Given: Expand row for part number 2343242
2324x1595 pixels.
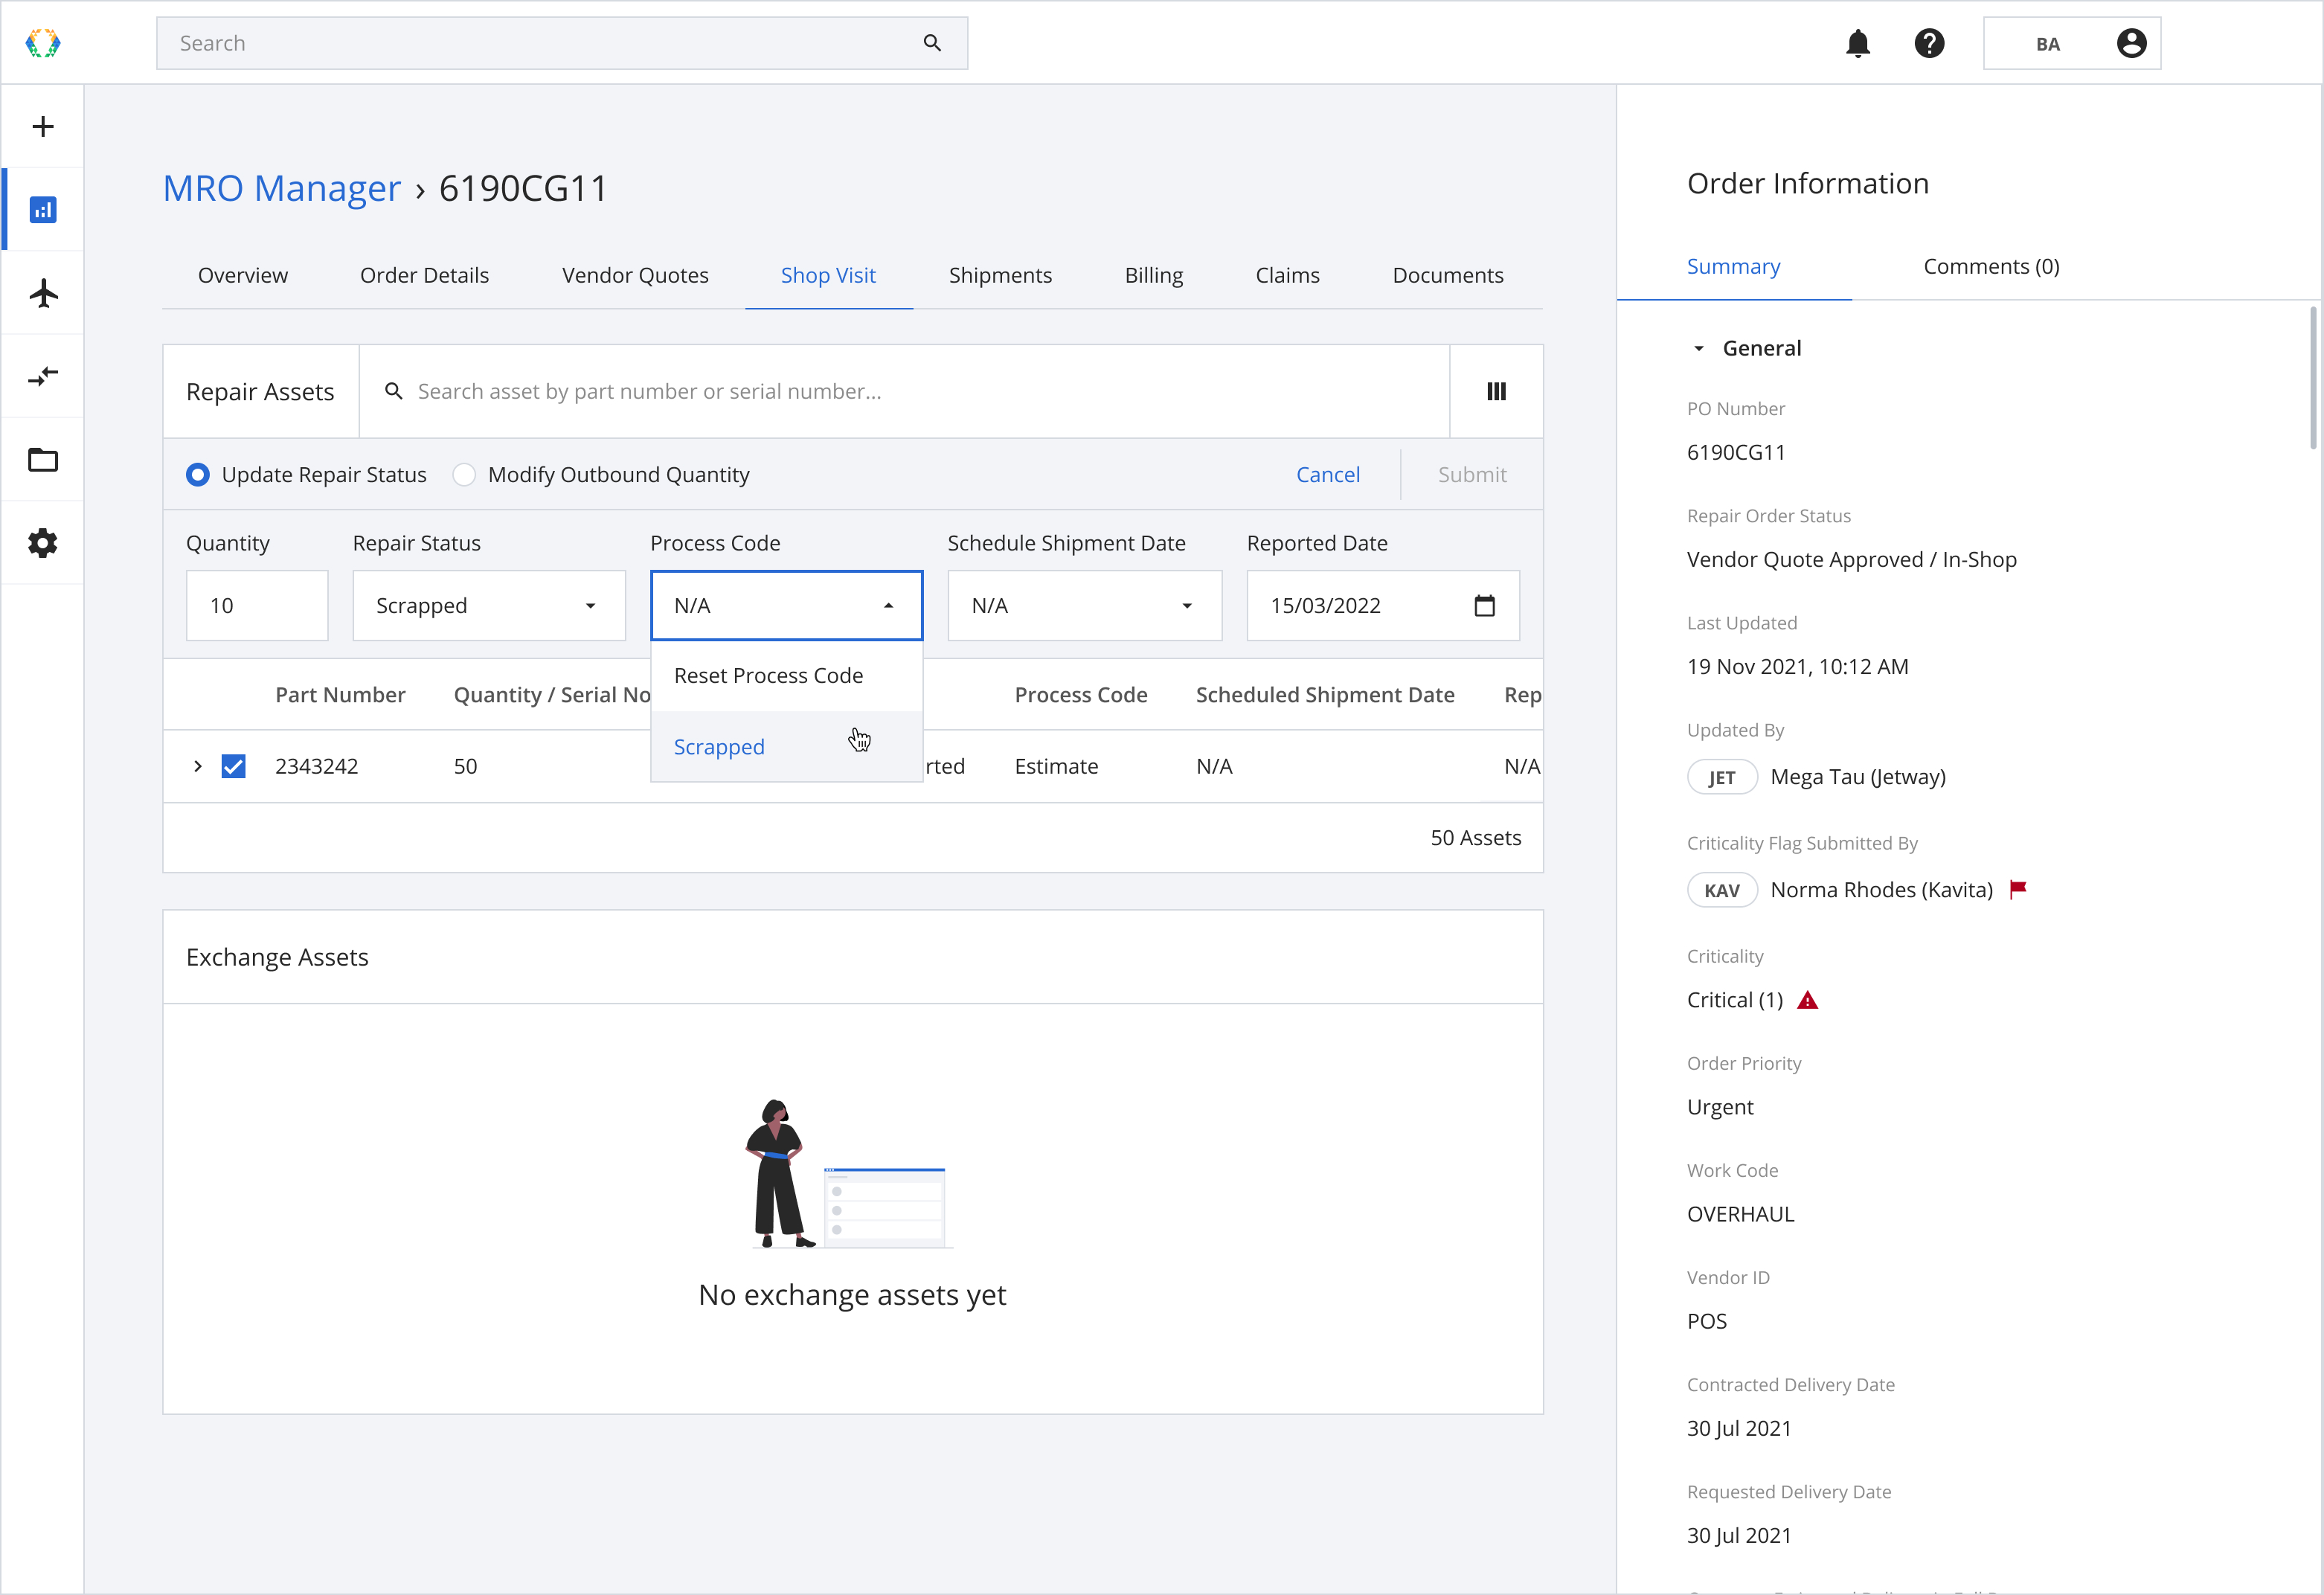Looking at the screenshot, I should [x=198, y=766].
